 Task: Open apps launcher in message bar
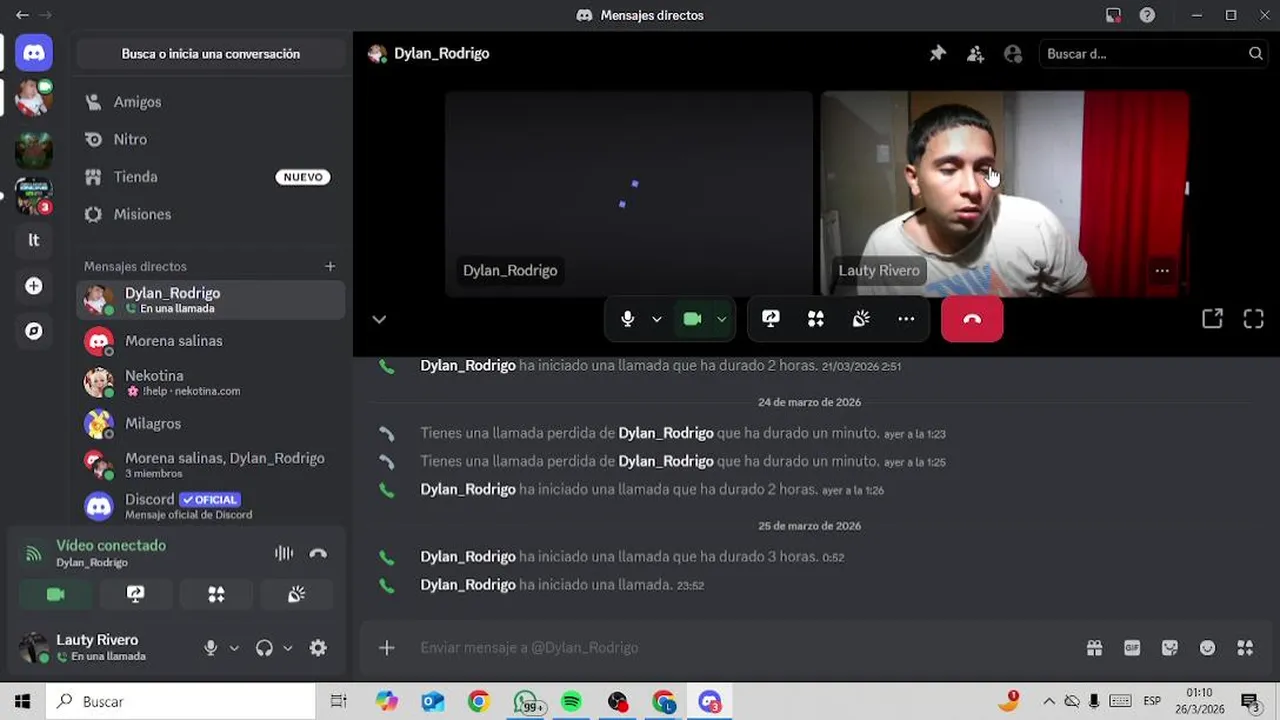1245,648
